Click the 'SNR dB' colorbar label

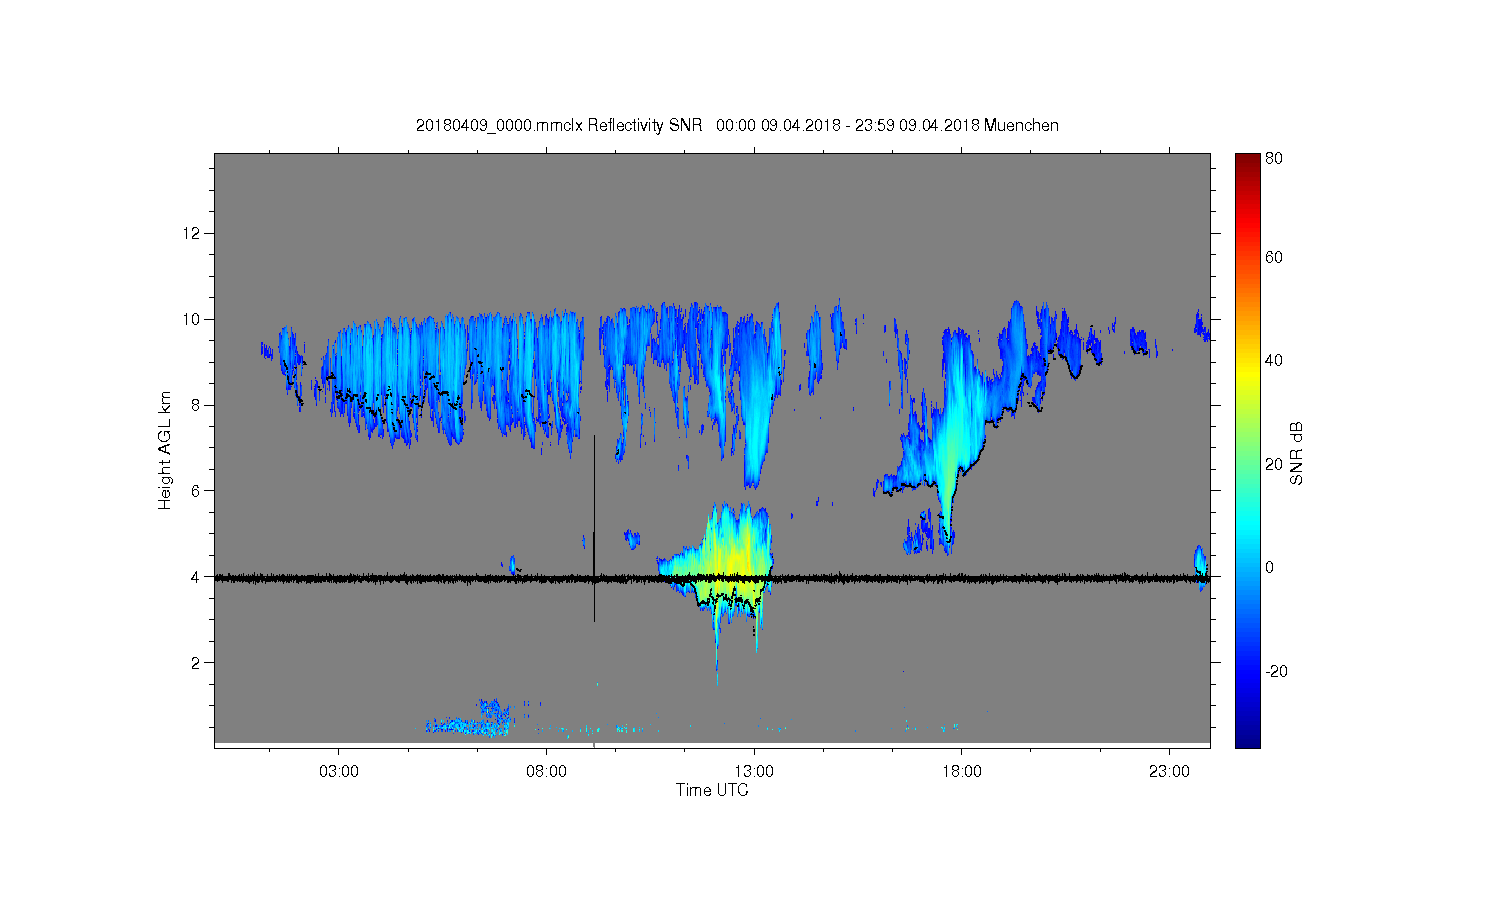click(x=1296, y=453)
